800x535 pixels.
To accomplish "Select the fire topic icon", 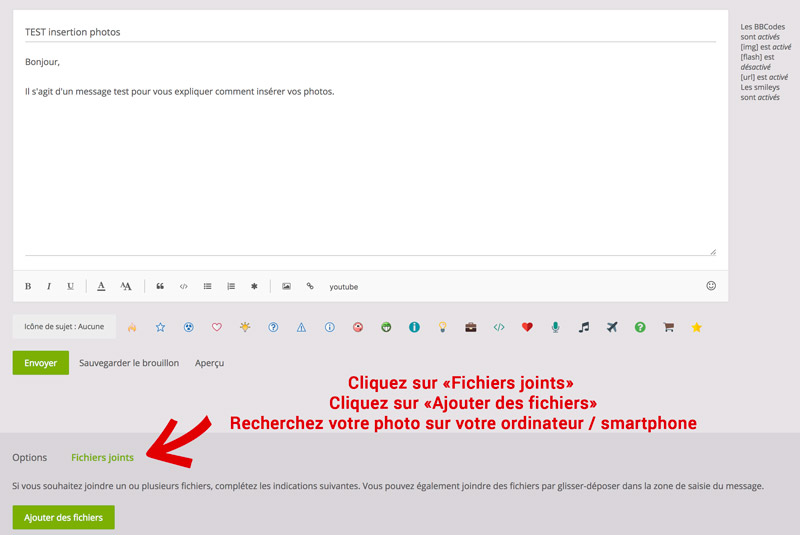I will [132, 327].
